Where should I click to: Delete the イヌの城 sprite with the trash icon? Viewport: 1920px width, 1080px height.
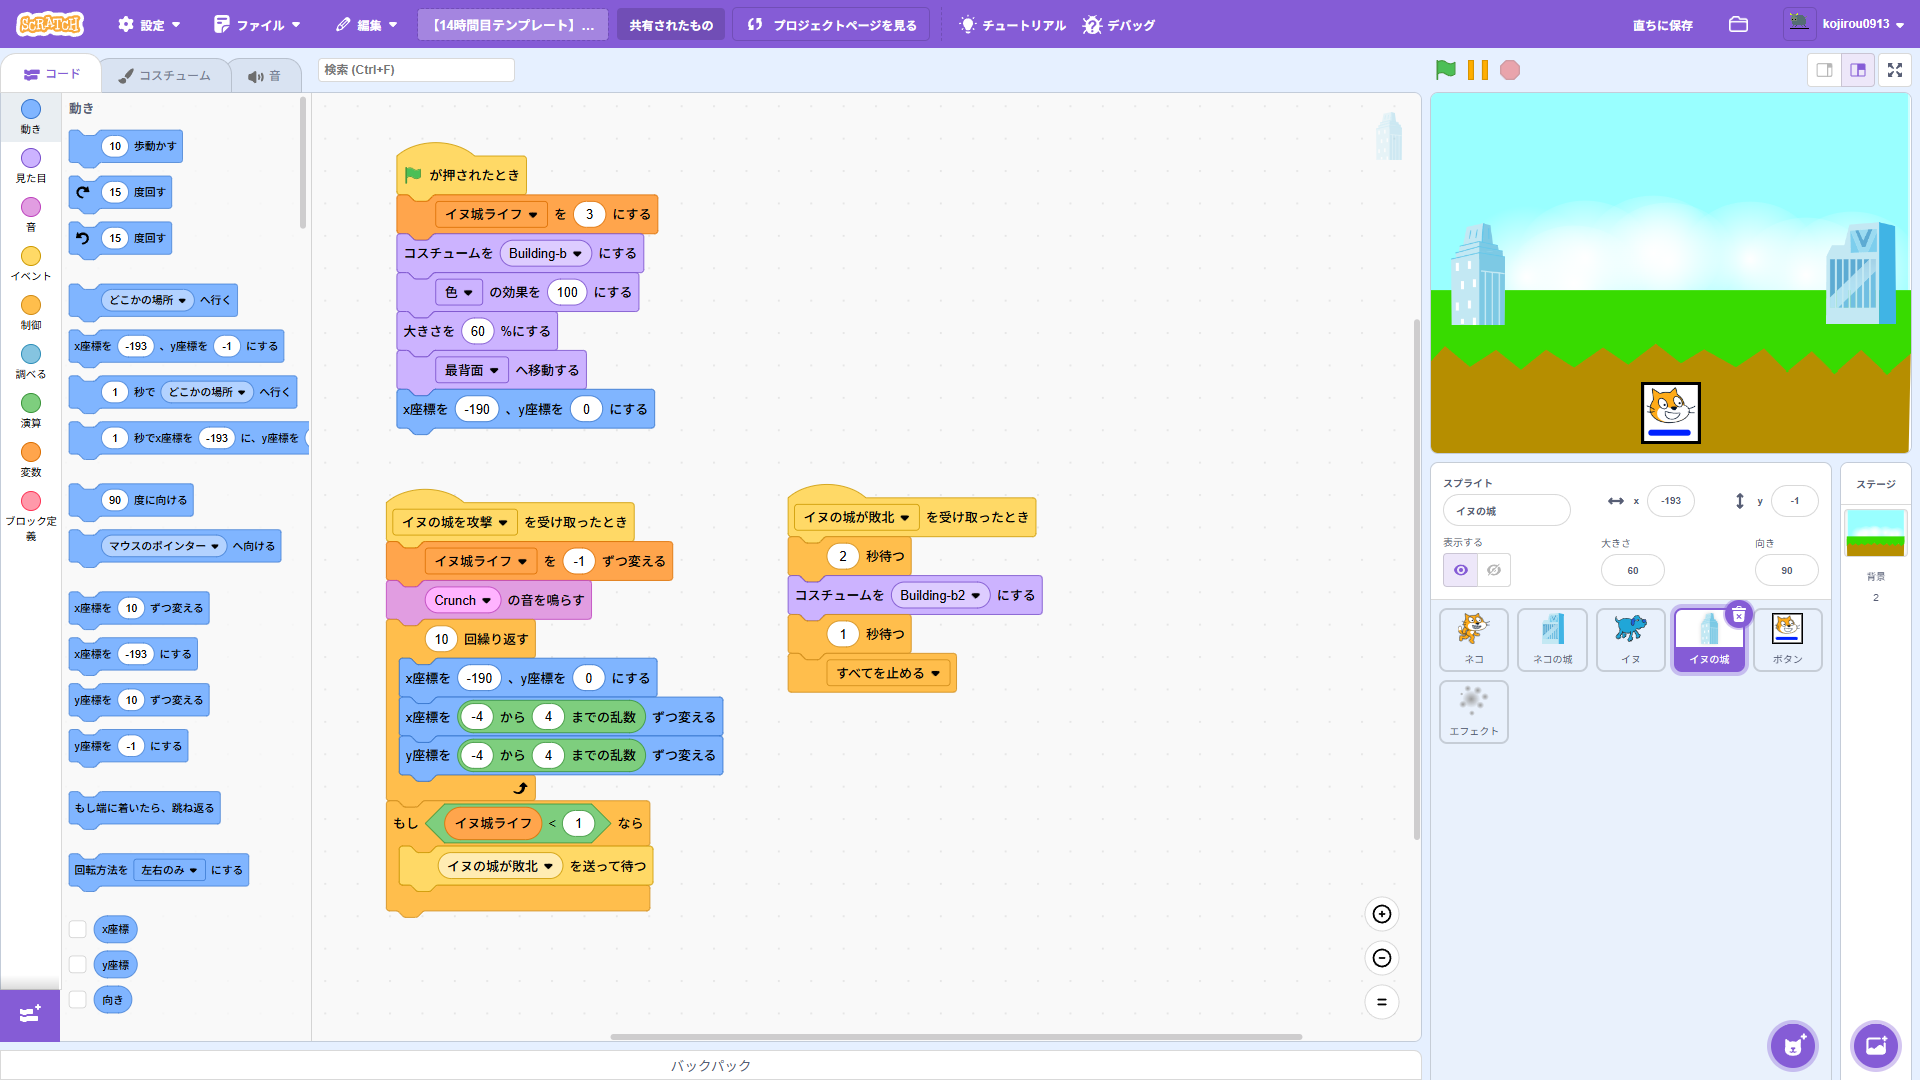coord(1739,615)
